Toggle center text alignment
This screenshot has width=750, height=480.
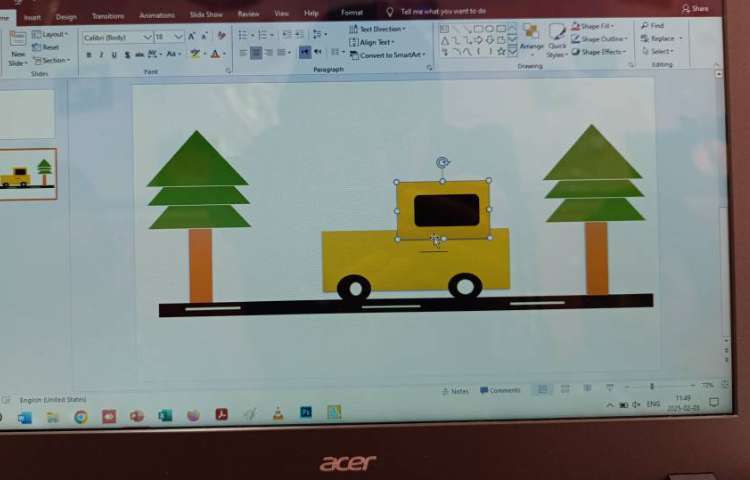256,53
